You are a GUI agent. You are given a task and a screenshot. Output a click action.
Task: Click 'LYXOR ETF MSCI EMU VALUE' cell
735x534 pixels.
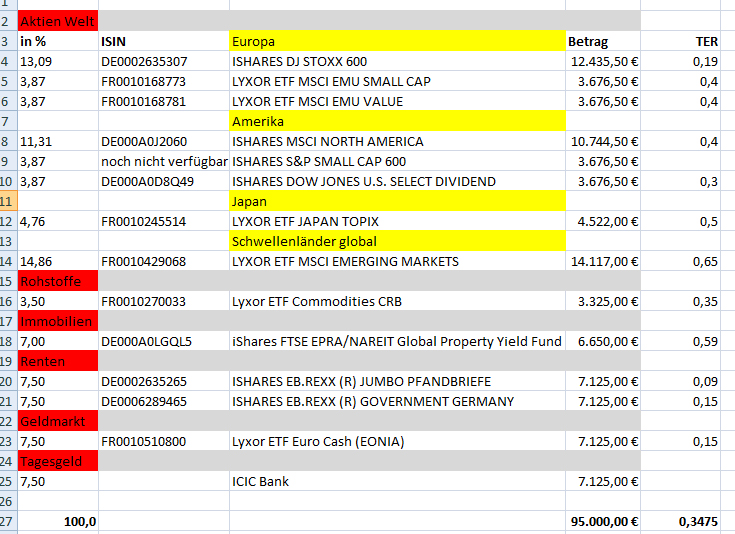coord(398,101)
